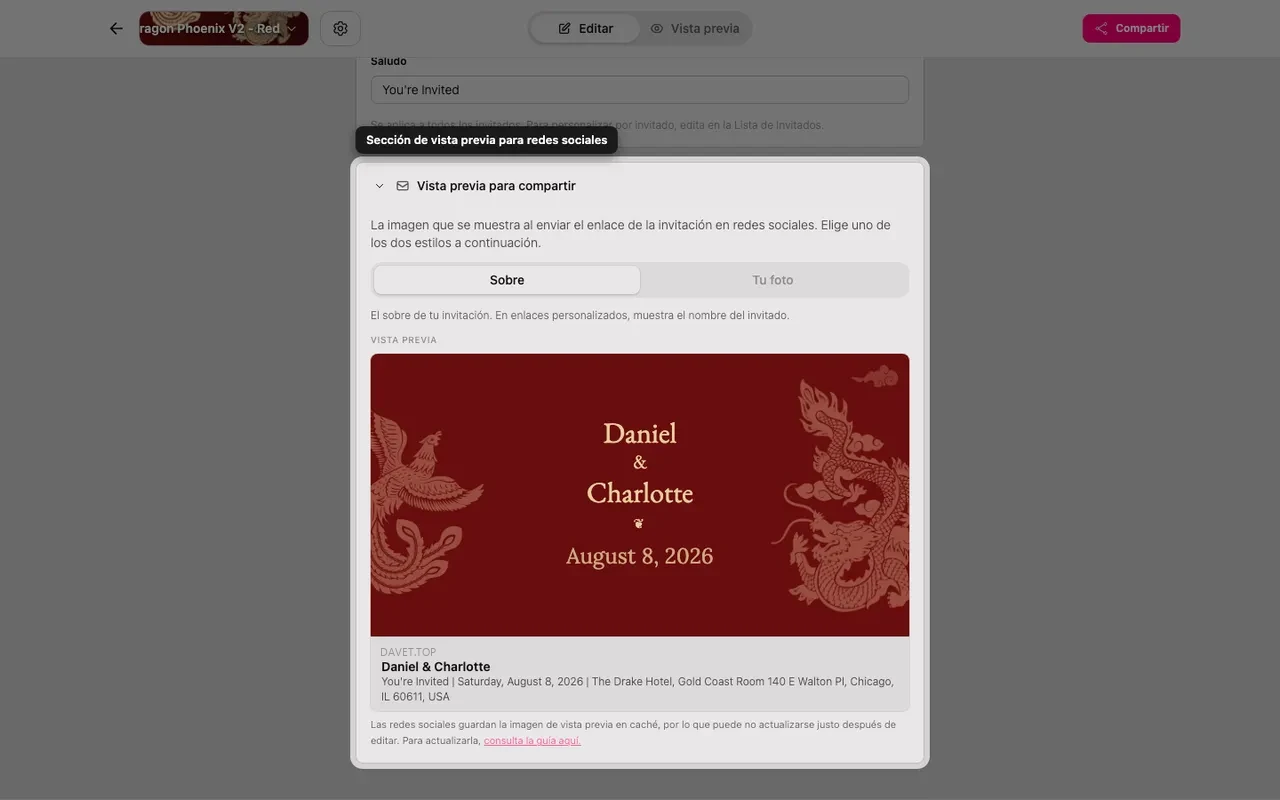Click the eye icon beside Vista previa

[x=657, y=29]
